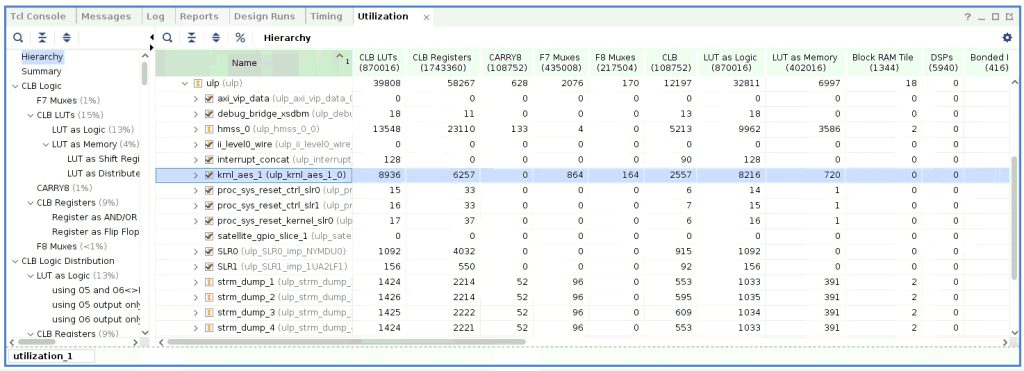This screenshot has height=371, width=1024.
Task: Collapse the LUT as Memory tree node
Action: coord(46,144)
